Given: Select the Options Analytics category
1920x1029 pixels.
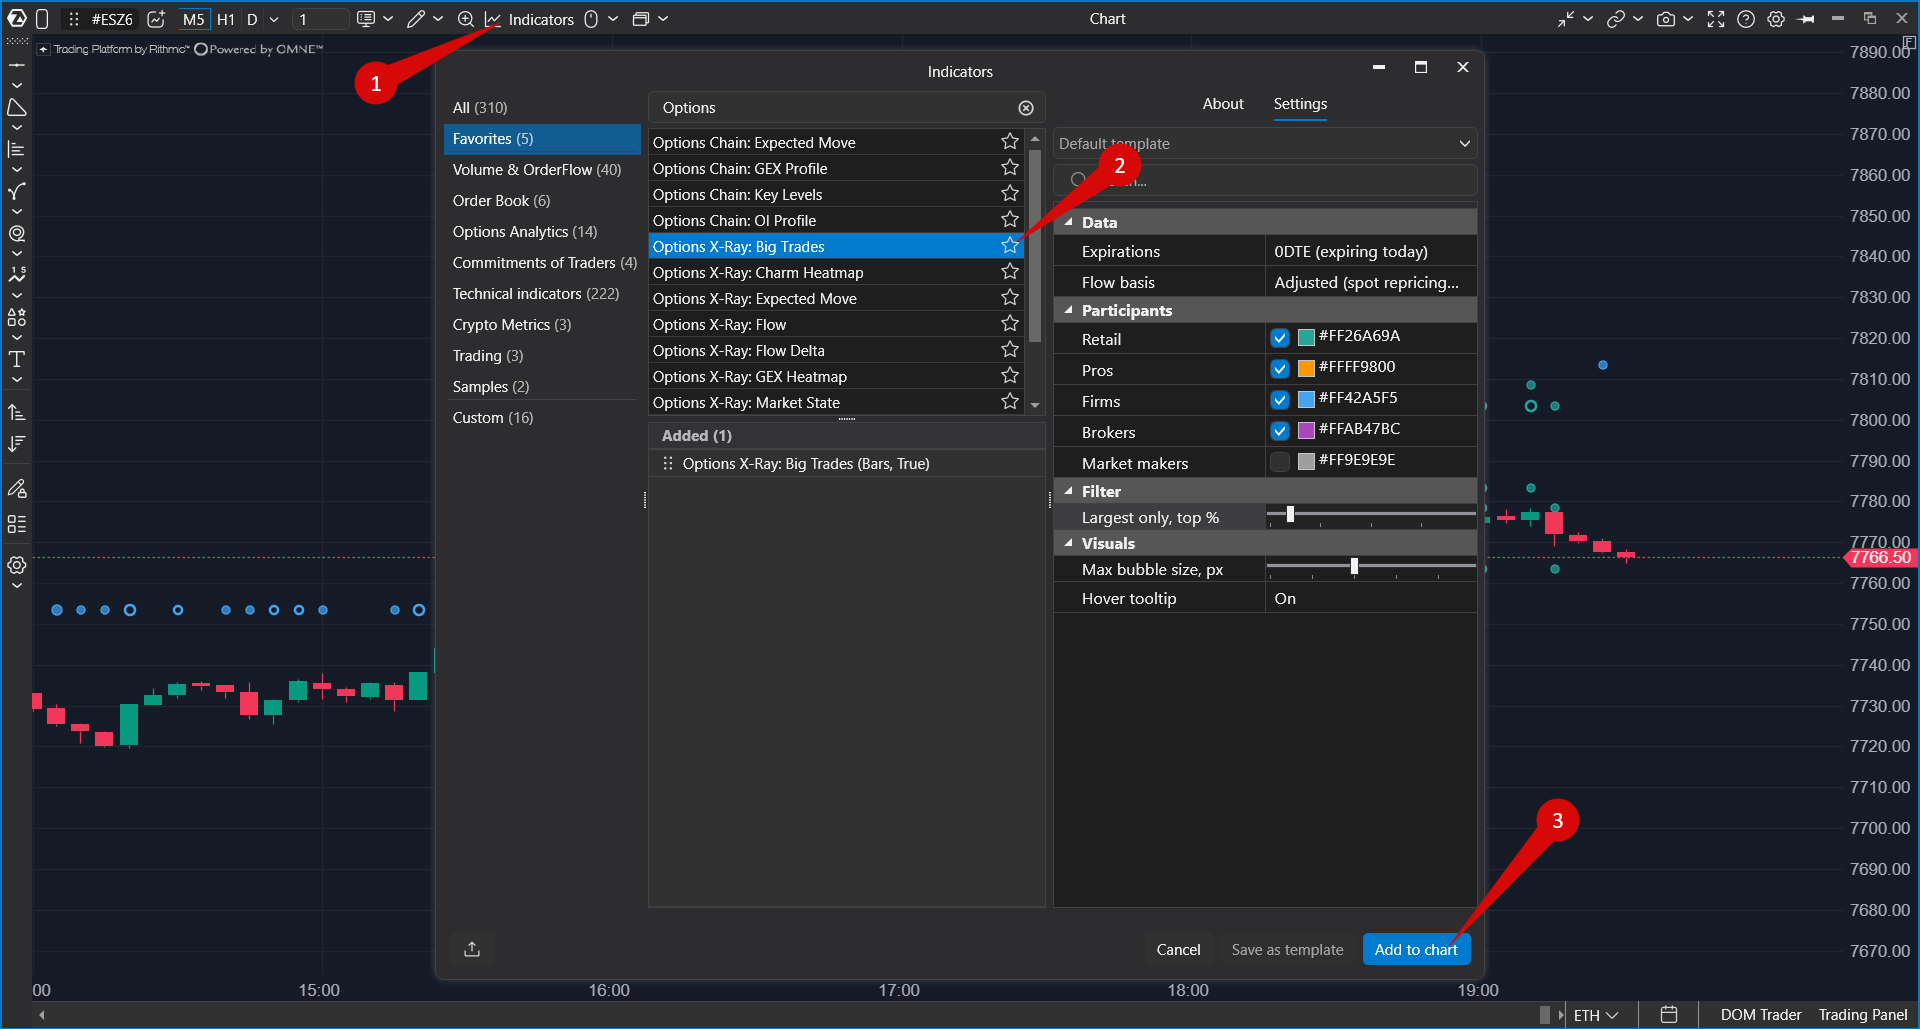Looking at the screenshot, I should [525, 232].
